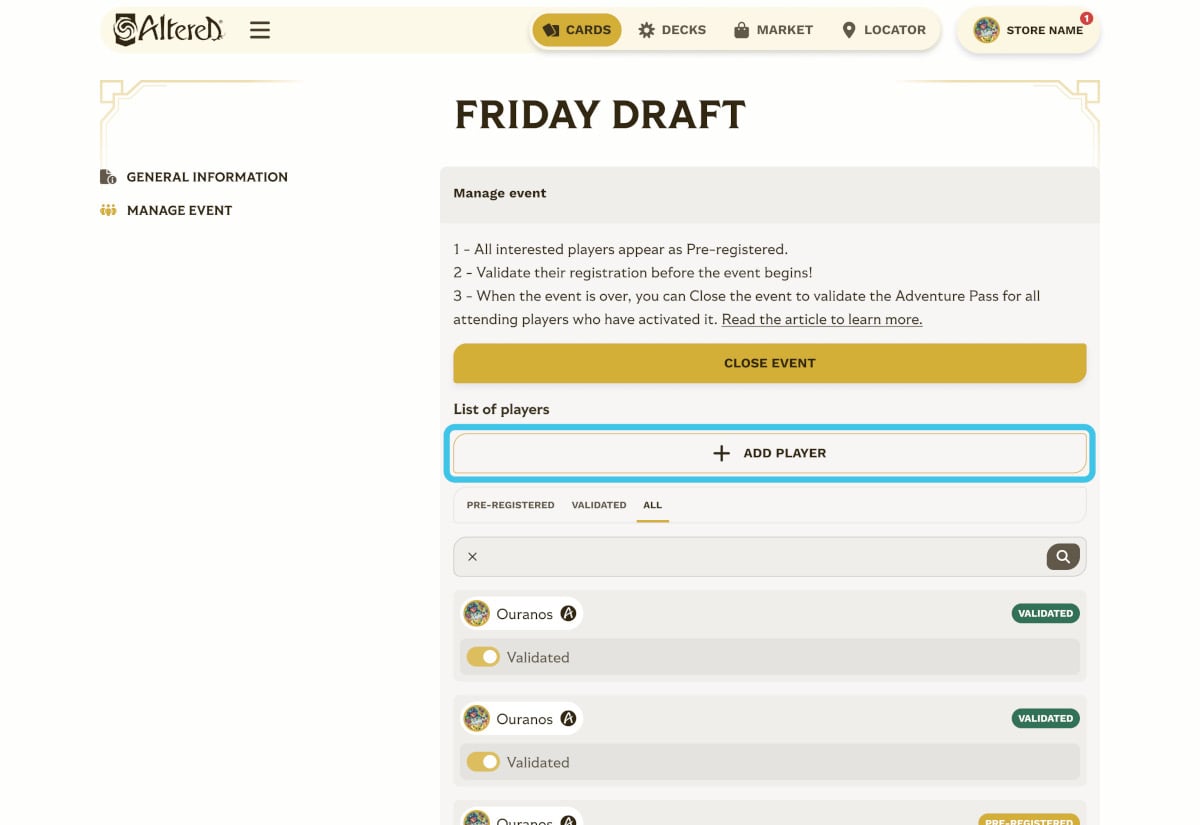This screenshot has height=825, width=1200.
Task: Open the Decks page
Action: point(672,30)
